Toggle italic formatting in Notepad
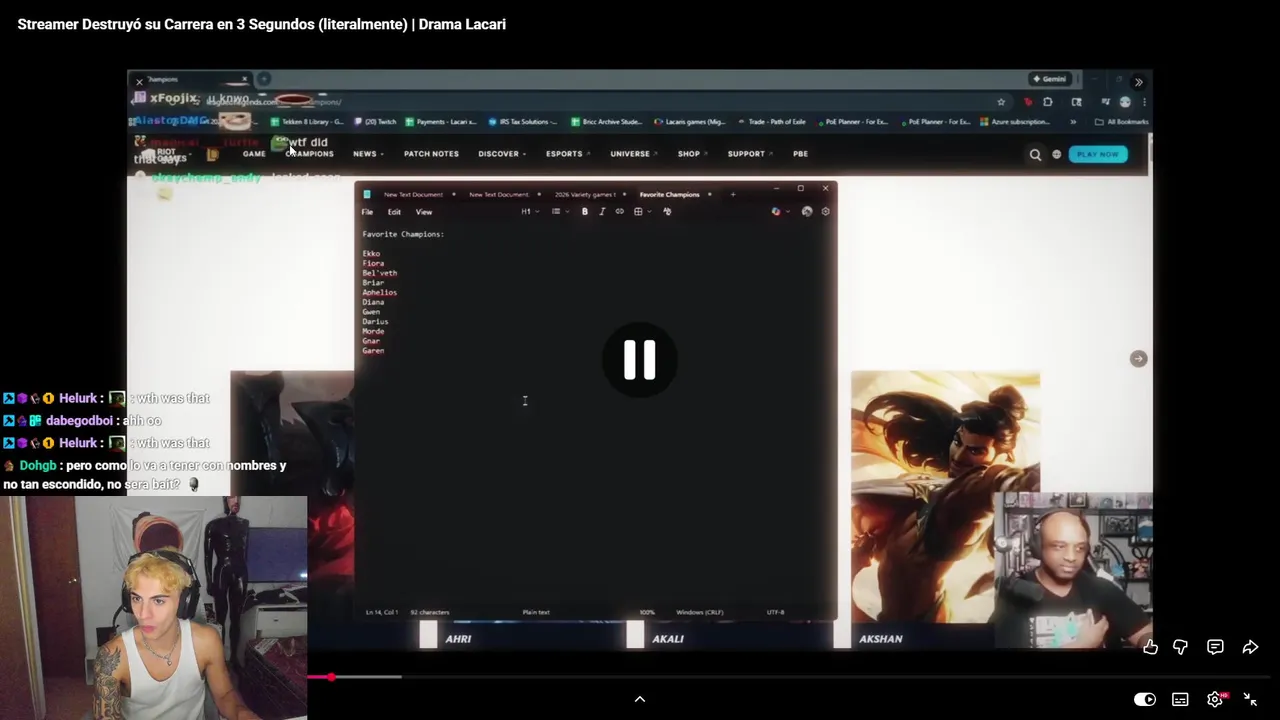This screenshot has width=1280, height=720. [x=602, y=212]
